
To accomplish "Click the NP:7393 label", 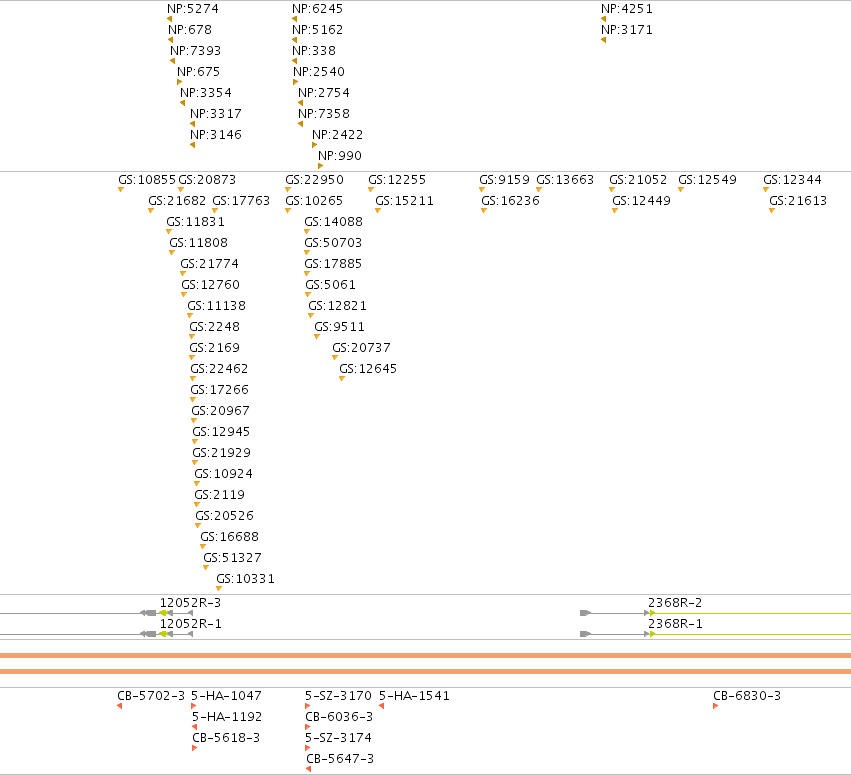I will click(195, 51).
